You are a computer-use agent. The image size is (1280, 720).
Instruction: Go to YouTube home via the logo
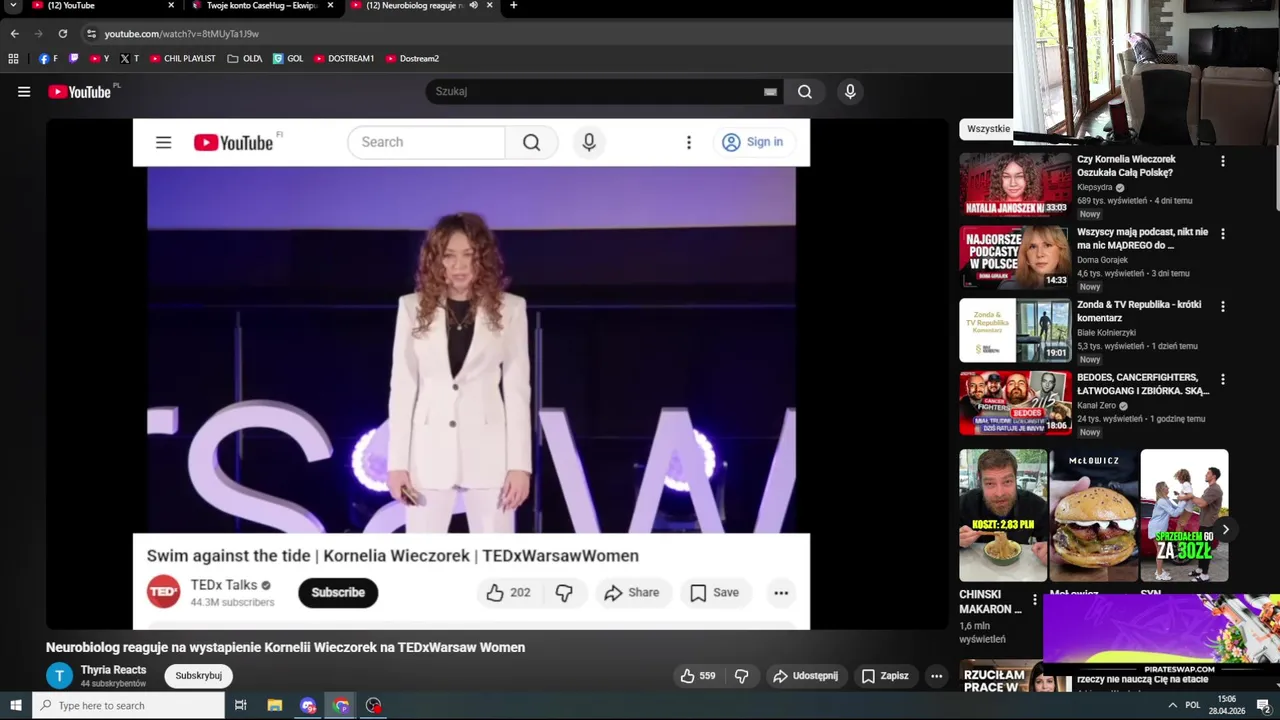79,92
